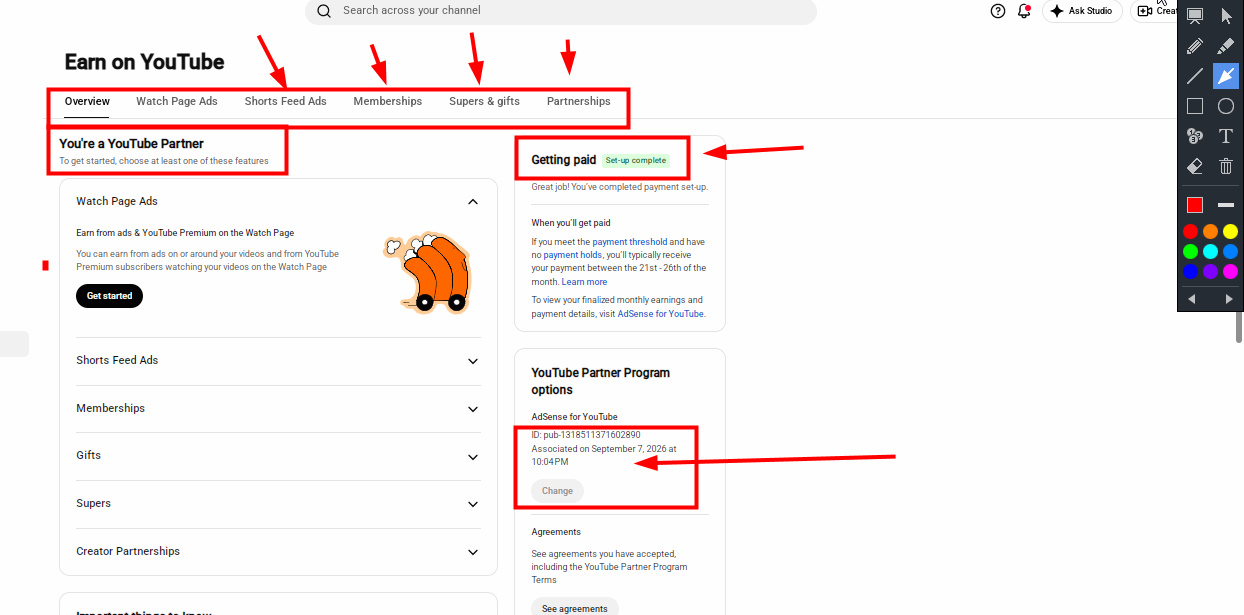Select the highlighter marker tool

(x=1226, y=46)
